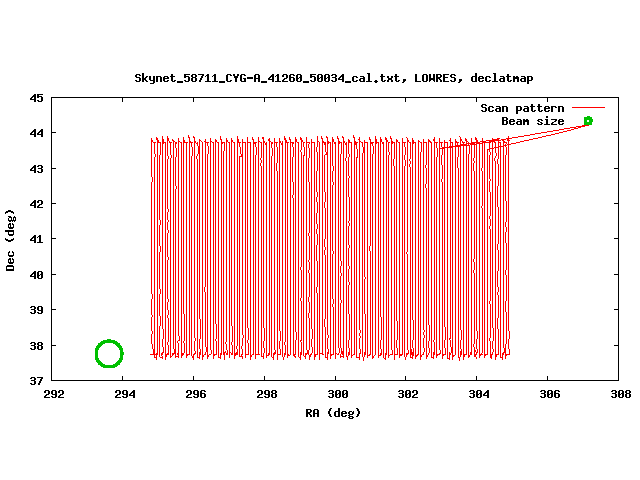Image resolution: width=640 pixels, height=480 pixels.
Task: Click the Dec axis tick label 42
Action: pos(36,204)
